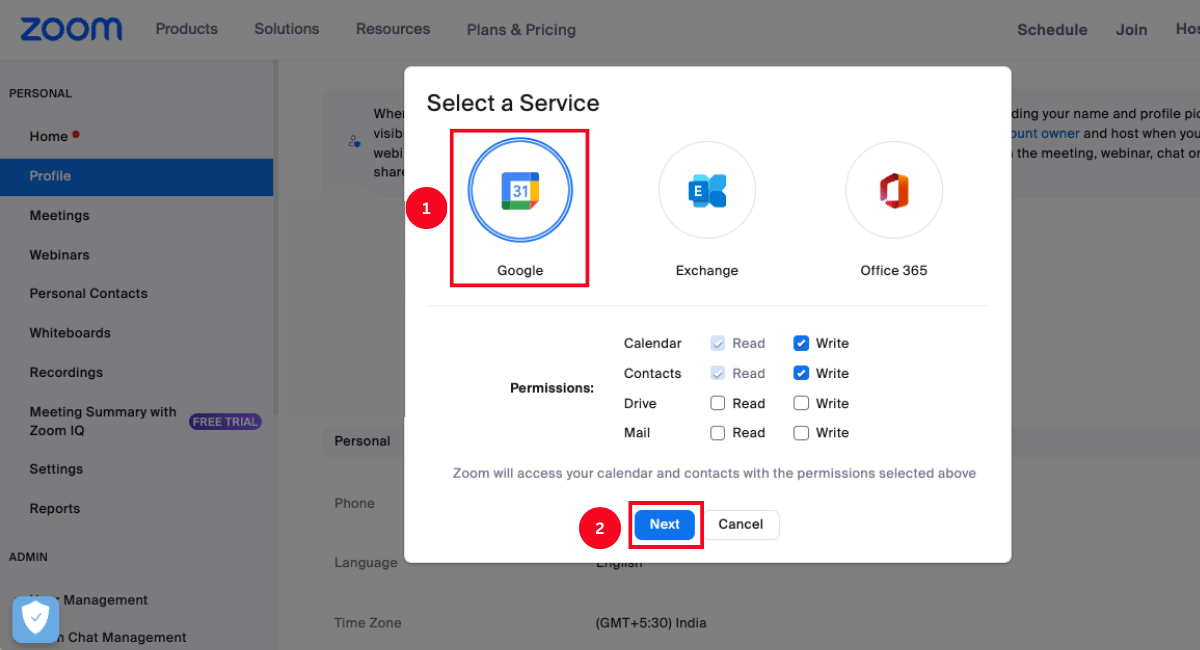Select the Google Calendar service icon
The image size is (1200, 650).
click(520, 190)
